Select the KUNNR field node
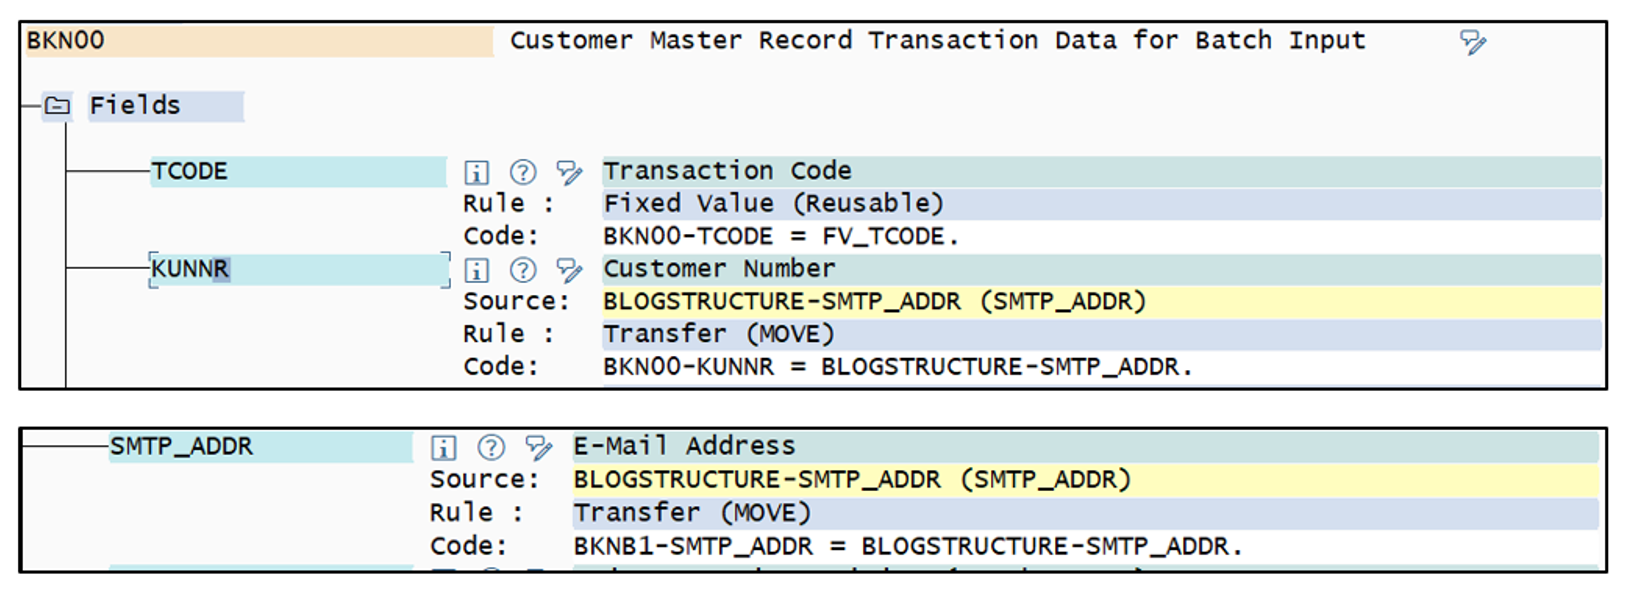Screen dimensions: 1627x593 point(298,270)
